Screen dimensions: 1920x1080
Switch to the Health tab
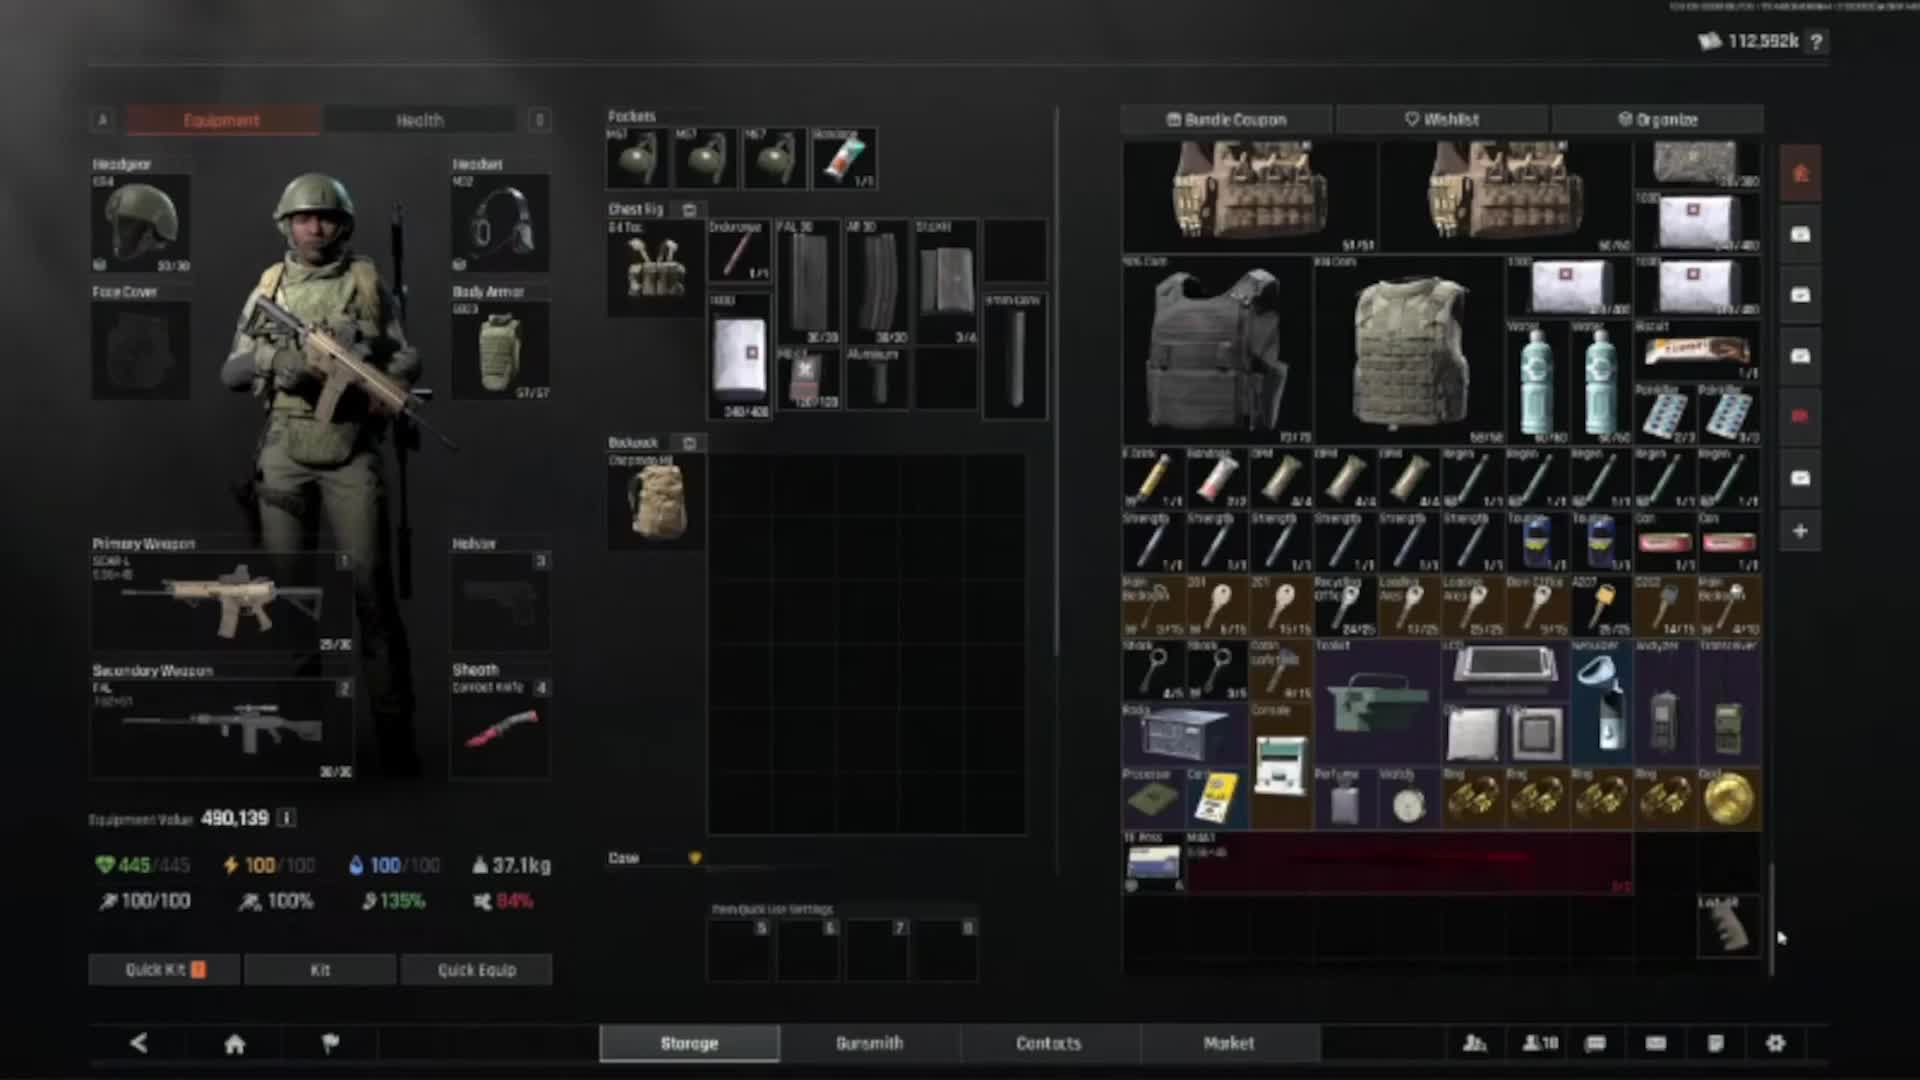(x=420, y=120)
